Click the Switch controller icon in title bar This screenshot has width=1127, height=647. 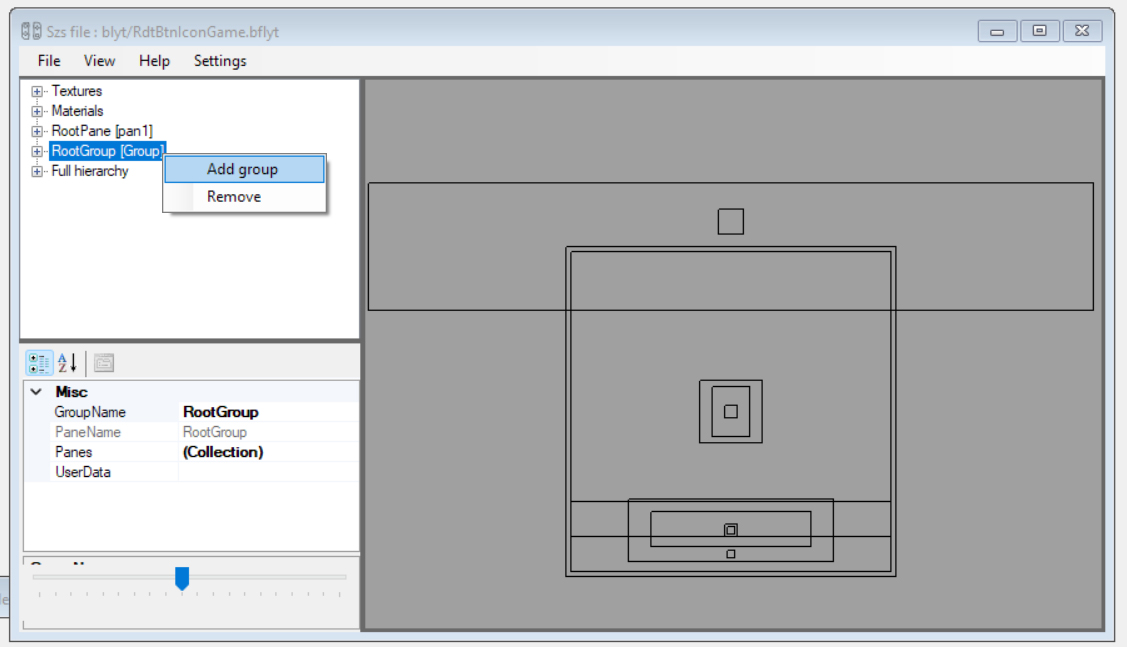pos(31,32)
